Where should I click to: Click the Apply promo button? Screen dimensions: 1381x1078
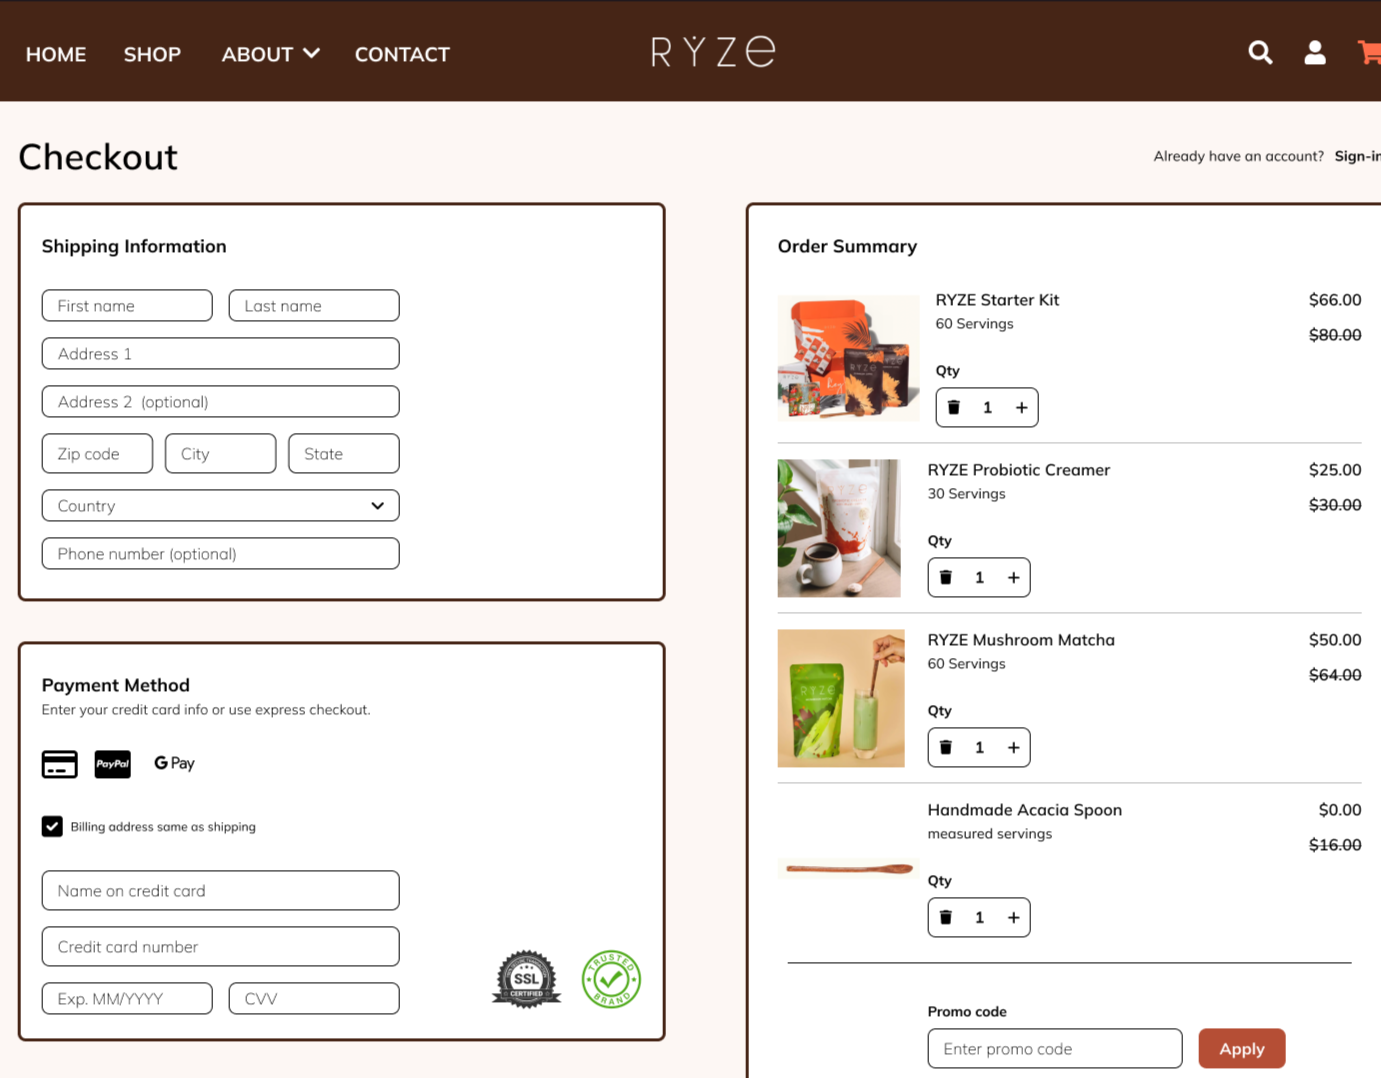1242,1048
